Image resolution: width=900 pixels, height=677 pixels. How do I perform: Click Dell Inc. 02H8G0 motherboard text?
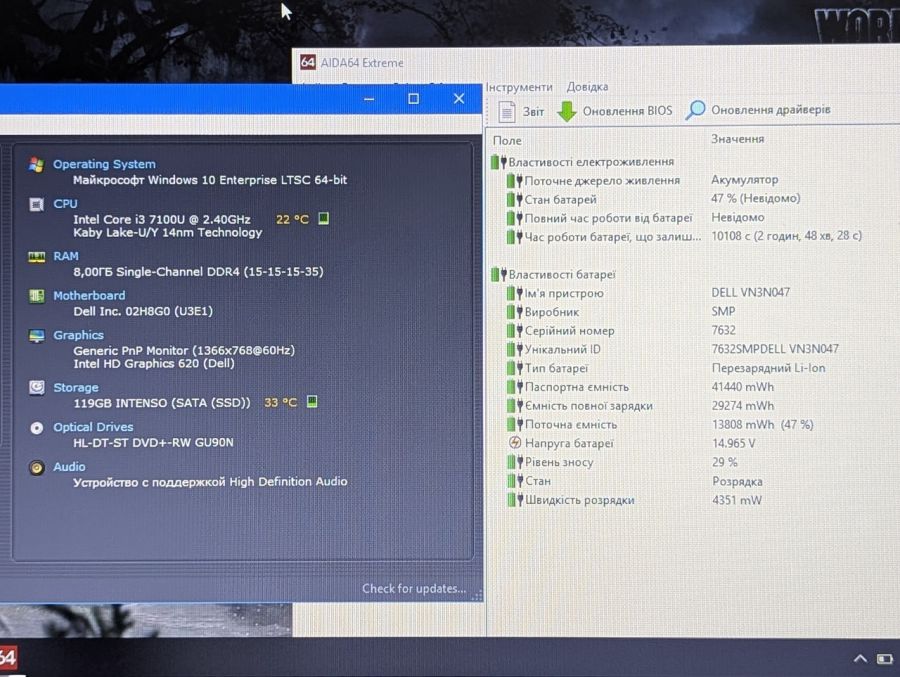pos(143,311)
